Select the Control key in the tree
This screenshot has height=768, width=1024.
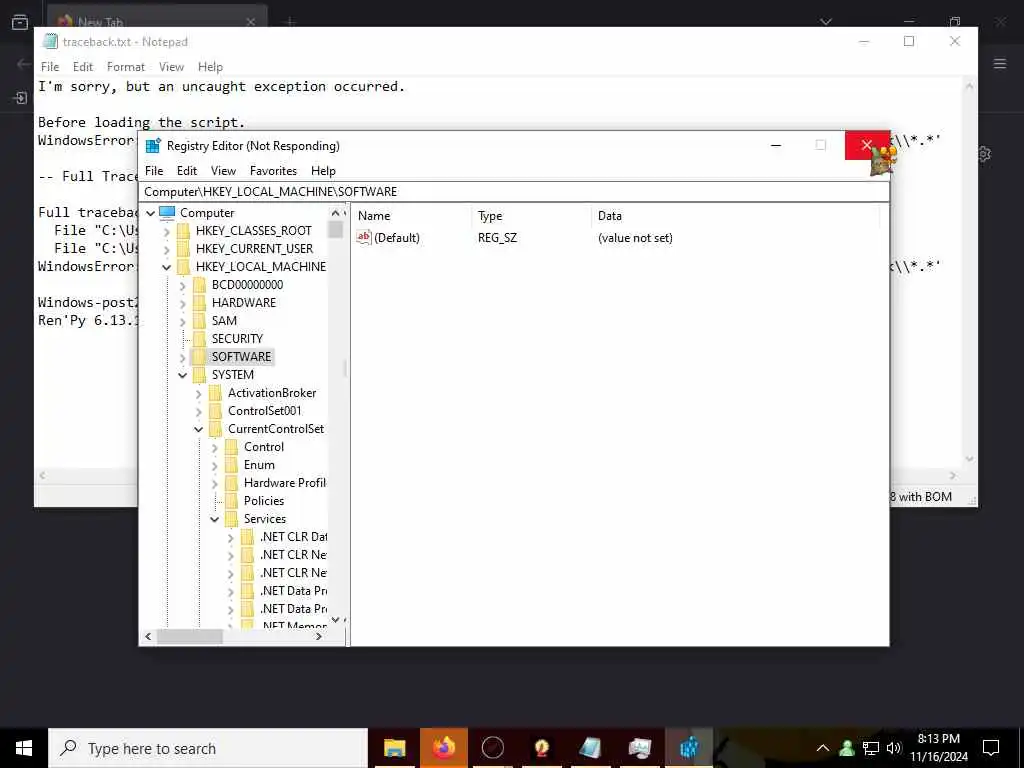pyautogui.click(x=264, y=447)
